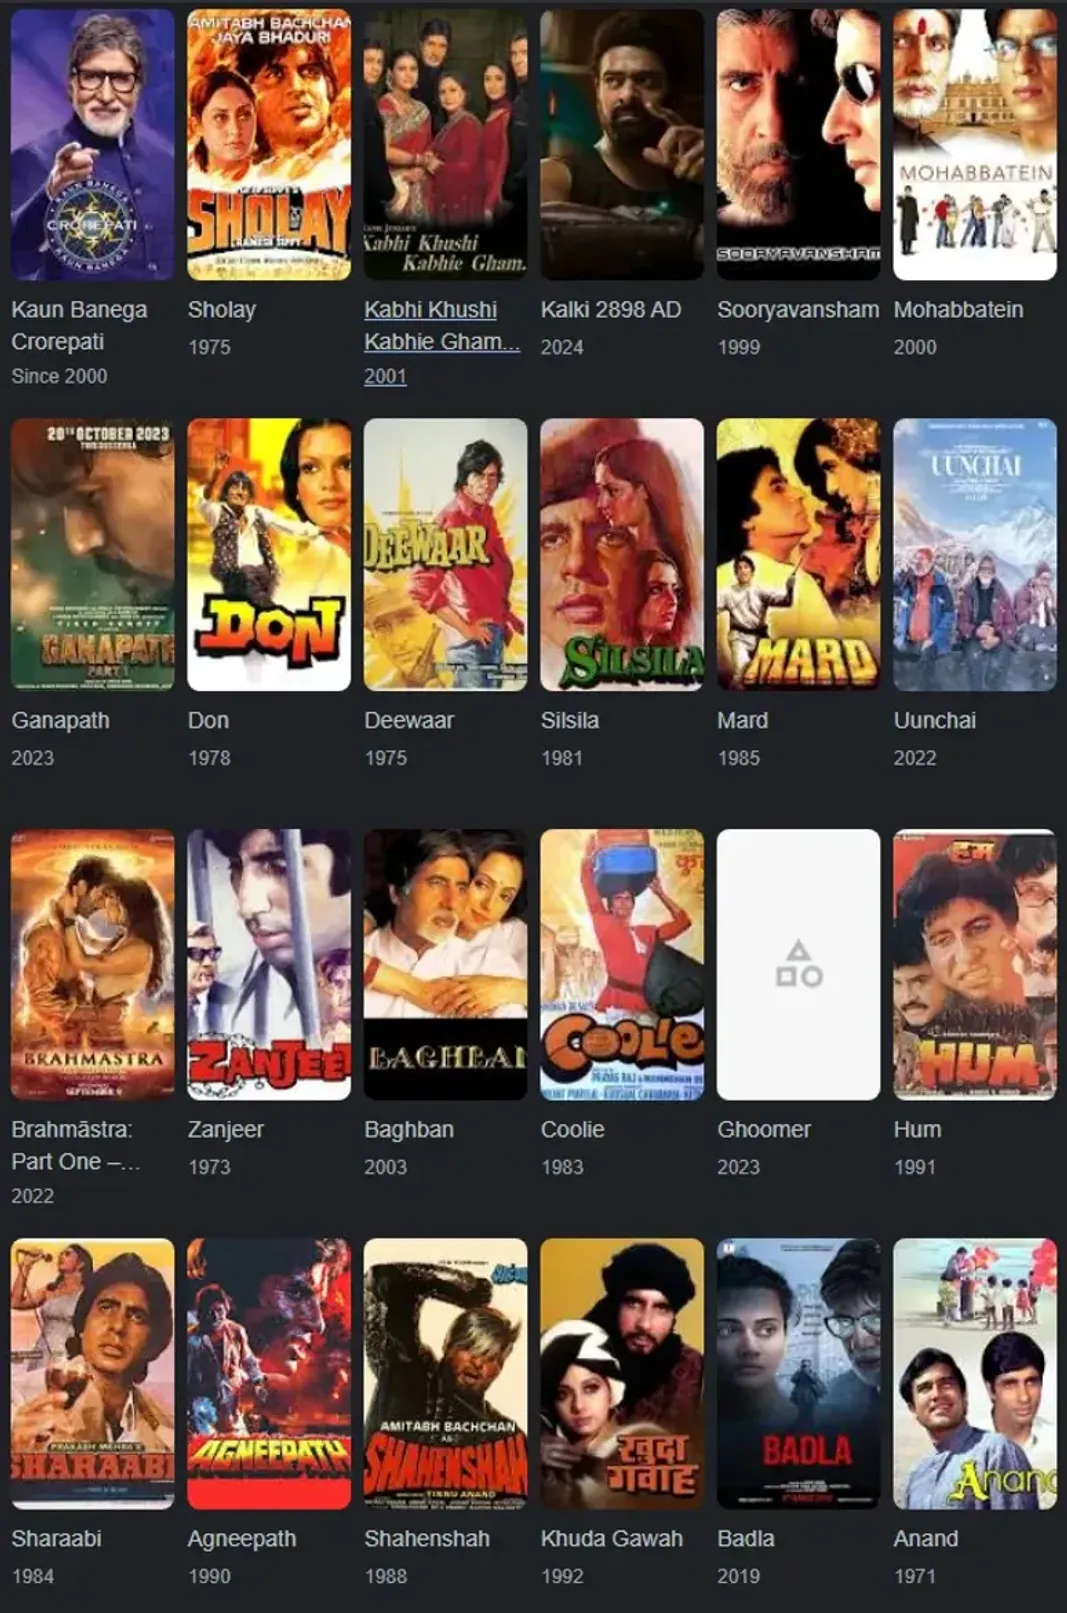Screen dimensions: 1067x1613
Task: Open the Don 1978 poster
Action: (x=269, y=555)
